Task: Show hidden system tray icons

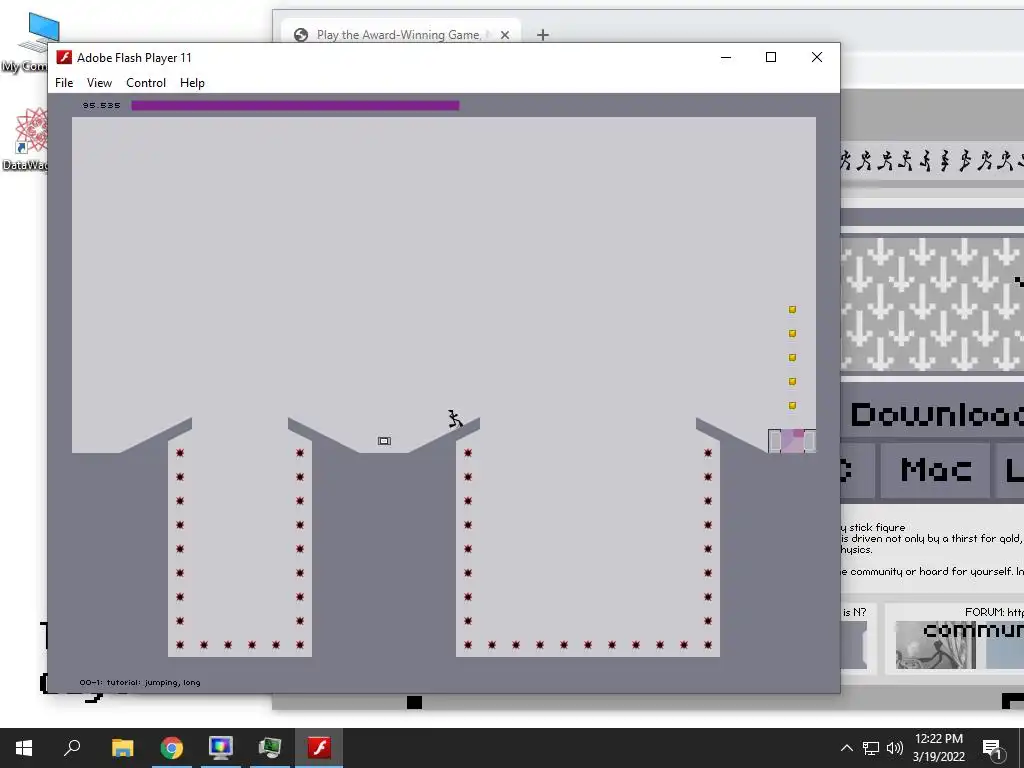Action: point(846,748)
